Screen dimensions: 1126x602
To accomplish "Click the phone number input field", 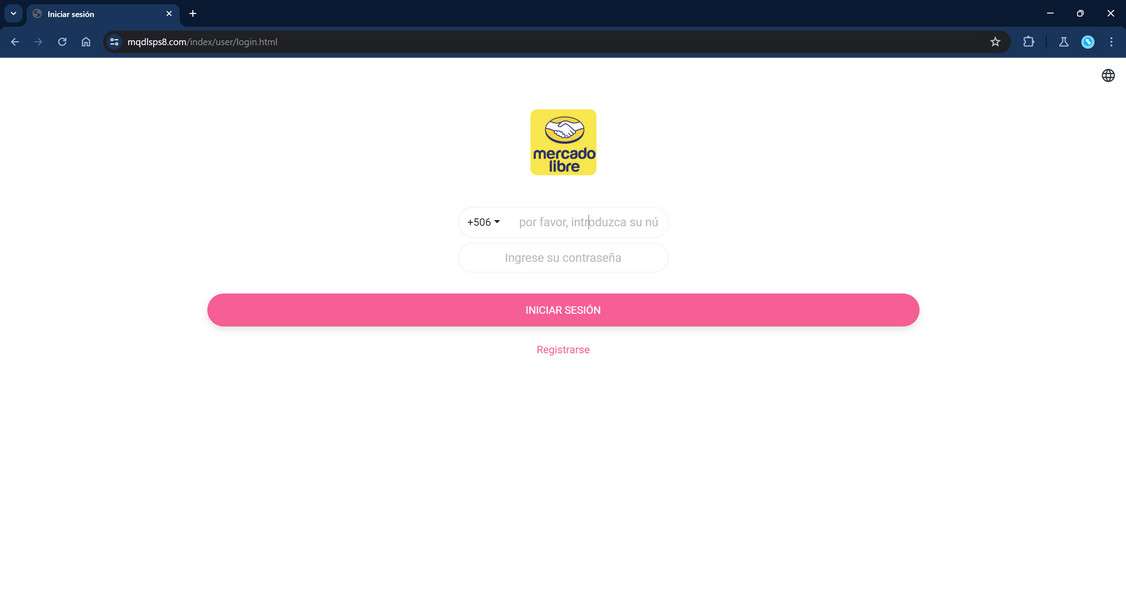I will (588, 222).
